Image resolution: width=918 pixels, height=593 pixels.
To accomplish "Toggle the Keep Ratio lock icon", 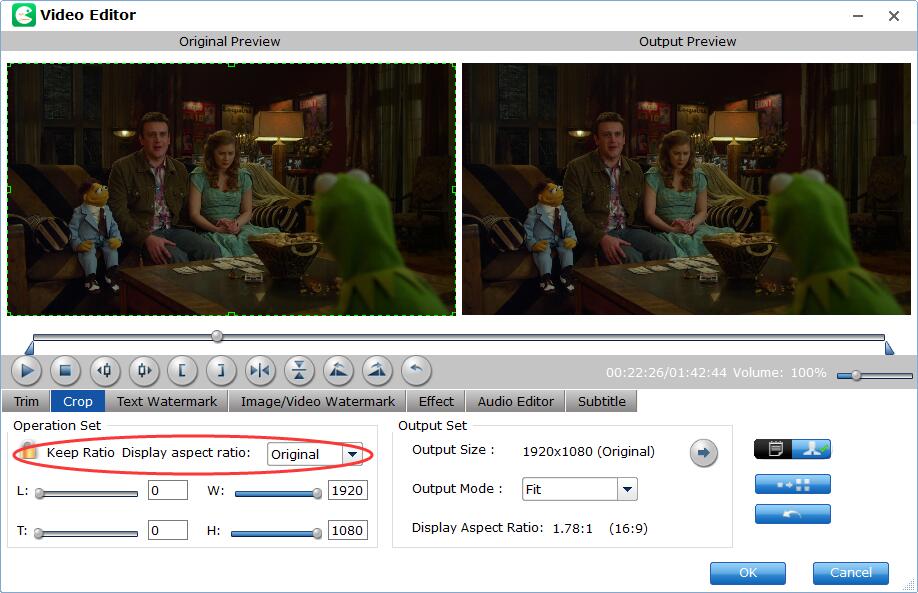I will pos(27,451).
